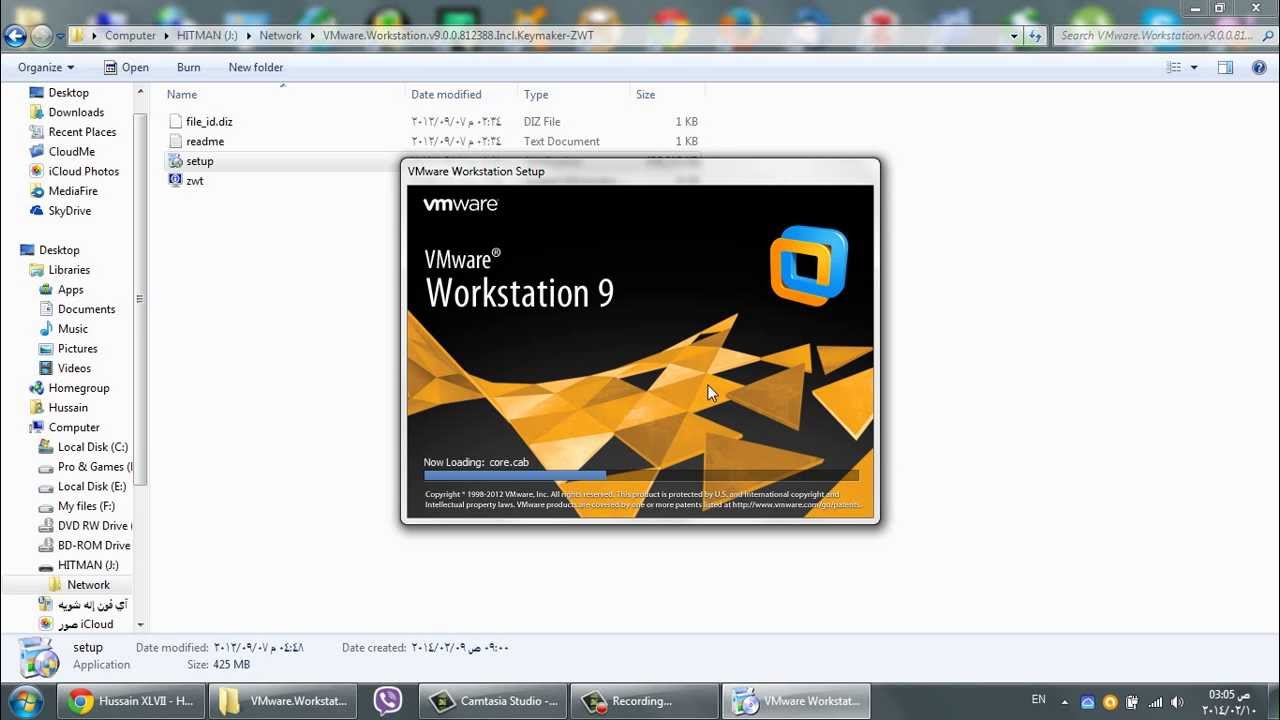Select the file_id.diz file
Image resolution: width=1280 pixels, height=720 pixels.
(x=209, y=121)
